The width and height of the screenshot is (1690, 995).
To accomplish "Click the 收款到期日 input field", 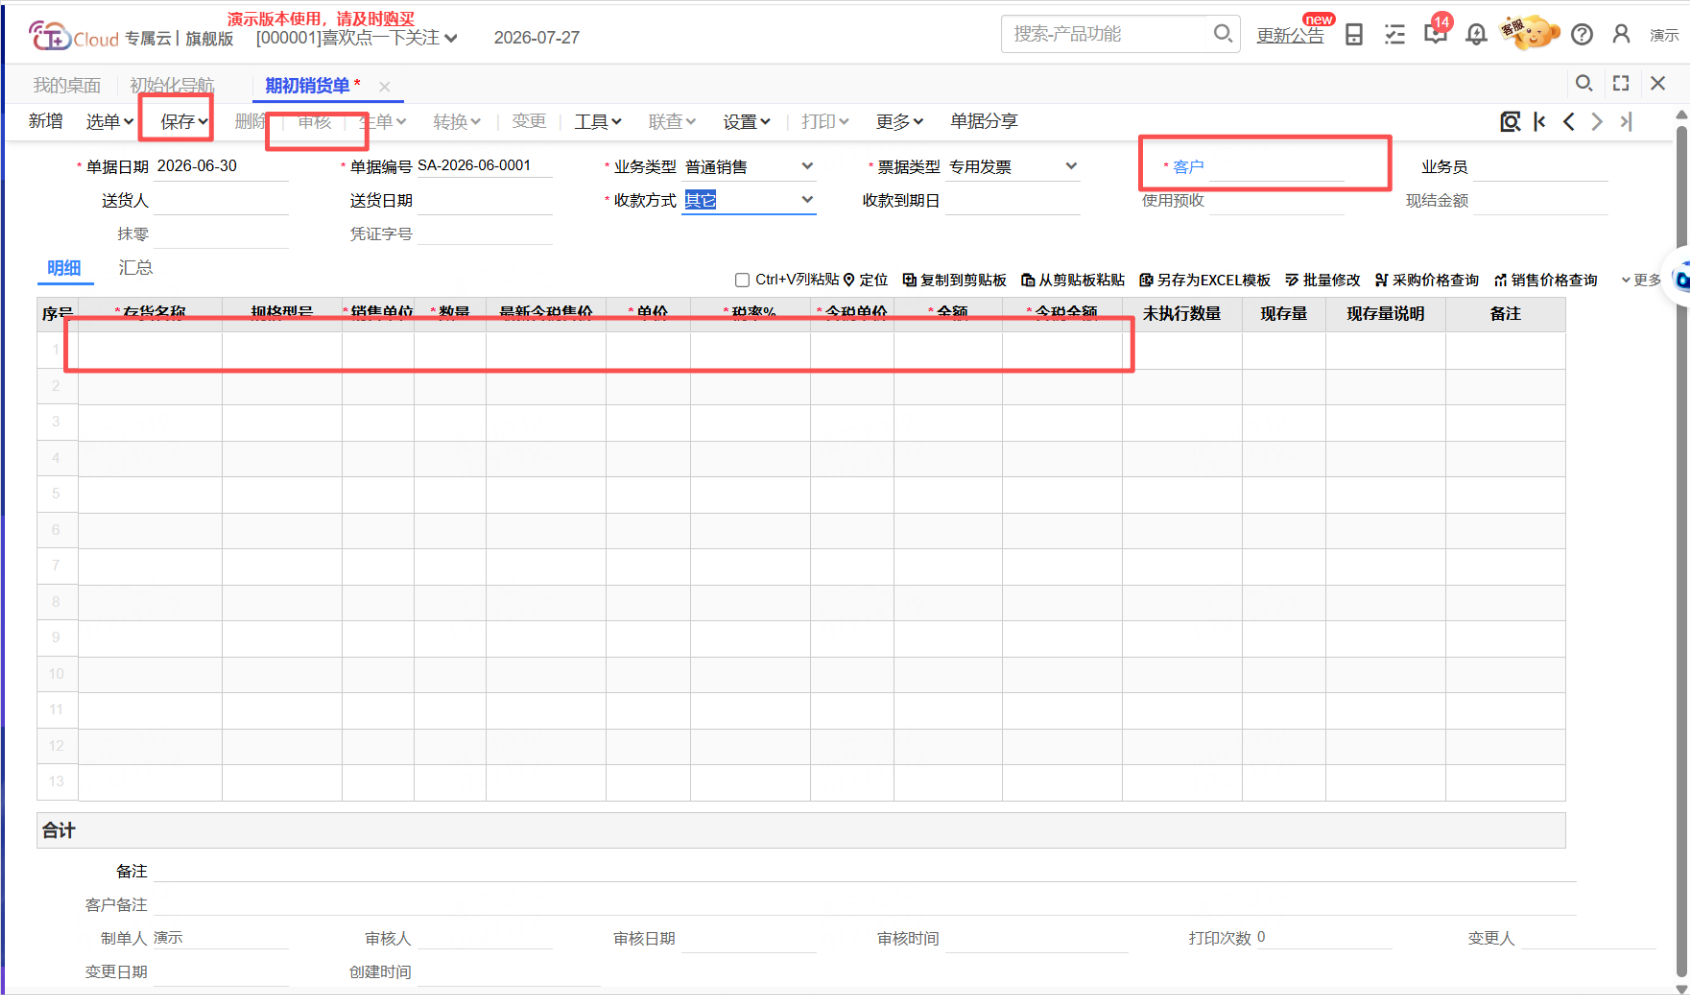I will coord(1013,200).
